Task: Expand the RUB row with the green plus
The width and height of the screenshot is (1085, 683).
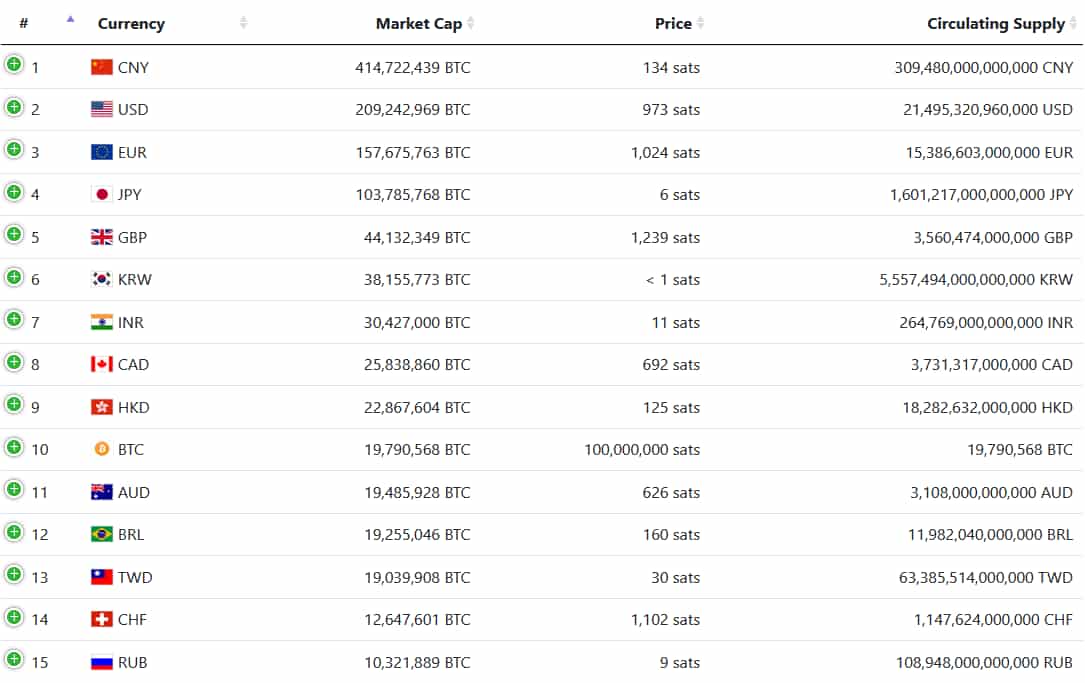Action: (14, 658)
